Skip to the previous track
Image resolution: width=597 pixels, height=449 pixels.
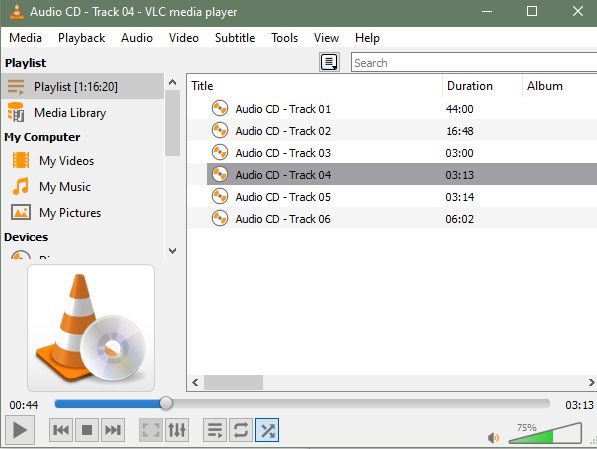[x=61, y=430]
